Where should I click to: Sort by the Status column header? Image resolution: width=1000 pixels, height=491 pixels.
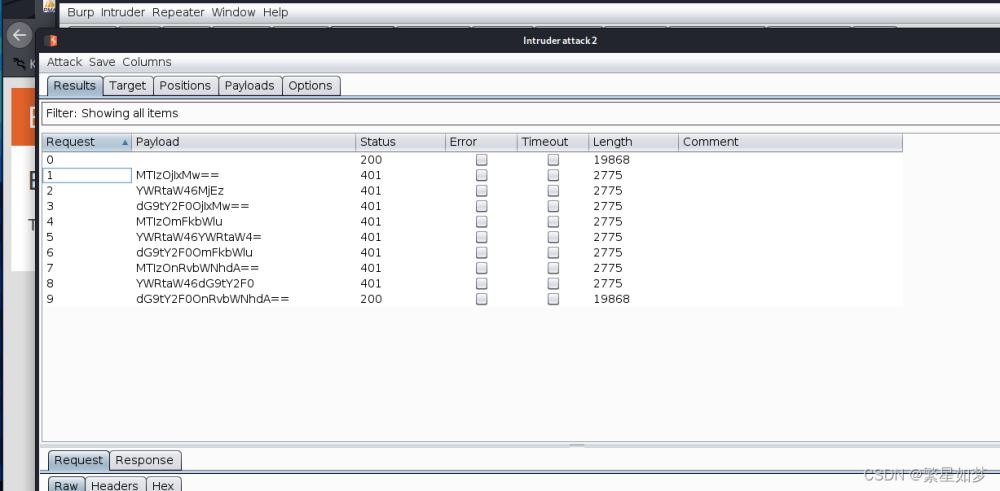401,142
